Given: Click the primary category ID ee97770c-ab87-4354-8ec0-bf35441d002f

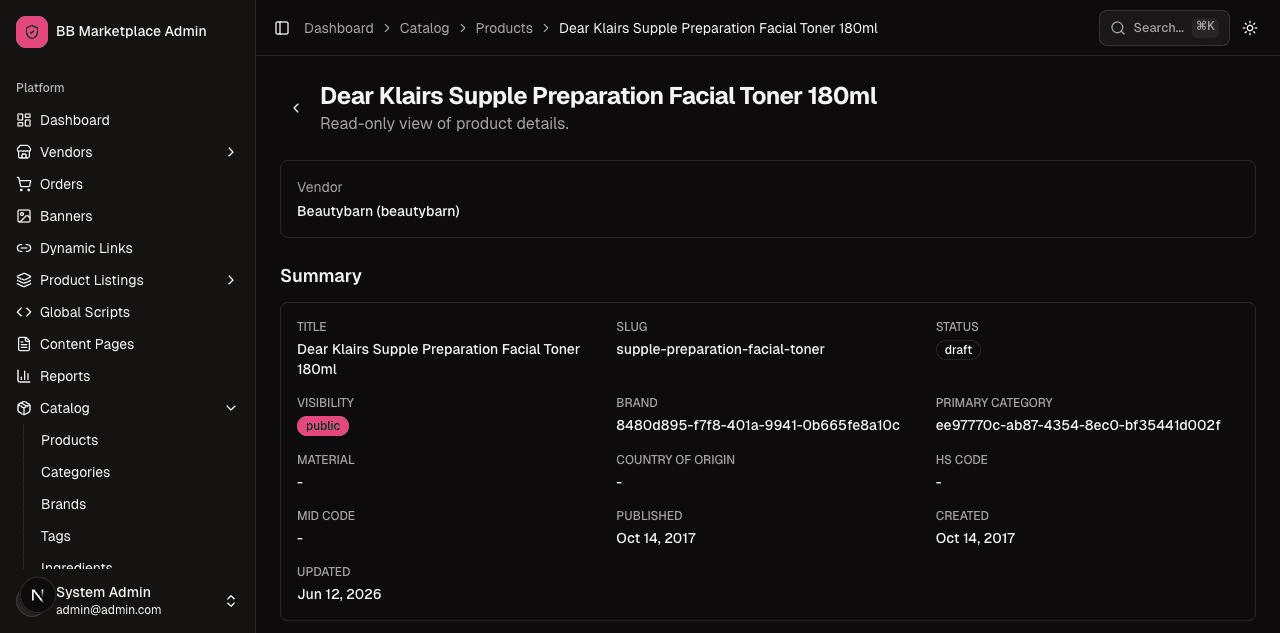Looking at the screenshot, I should (x=1078, y=425).
